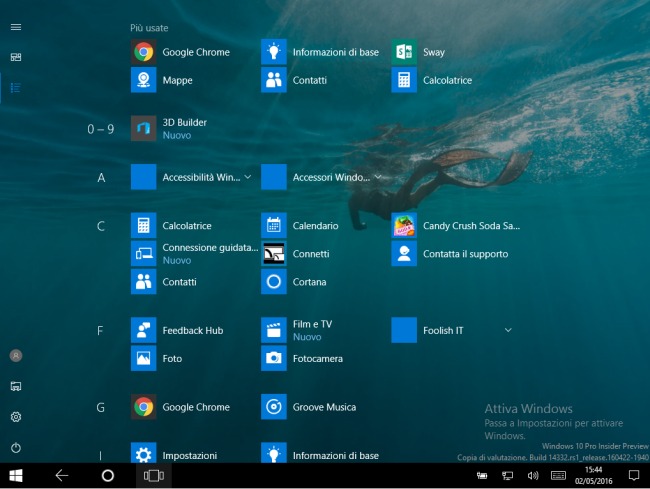Open the touch keyboard from tray
Viewport: 650px width, 489px height.
[x=558, y=475]
